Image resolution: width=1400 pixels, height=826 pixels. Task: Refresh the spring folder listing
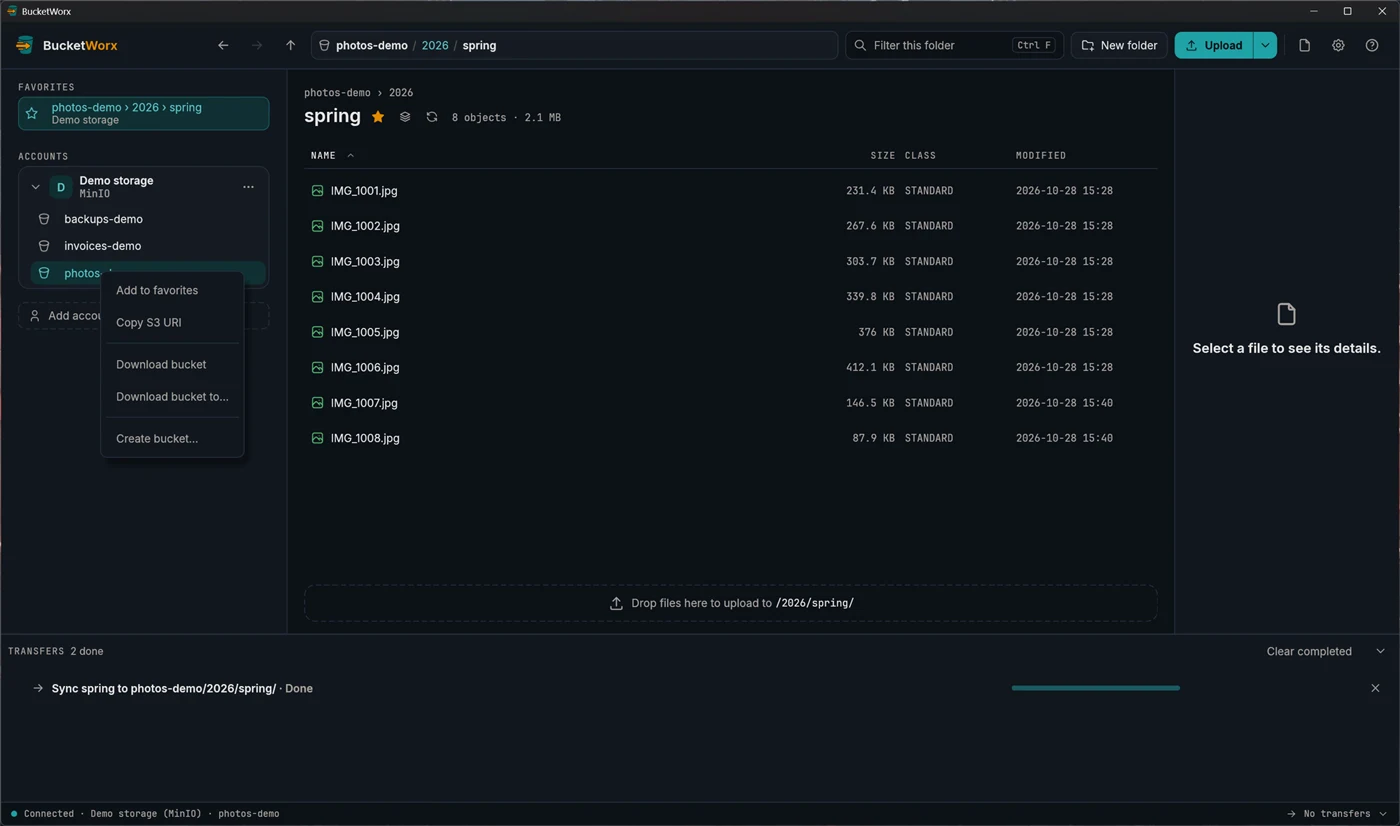pos(432,117)
